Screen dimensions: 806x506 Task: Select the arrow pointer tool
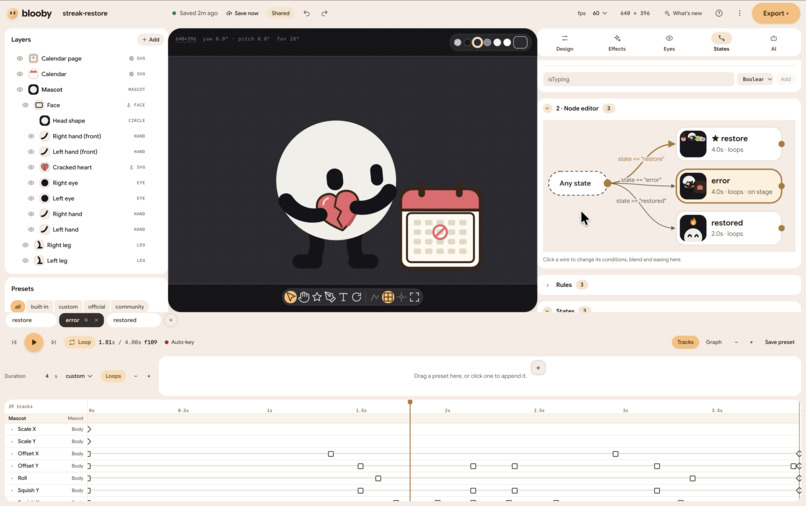[x=290, y=297]
